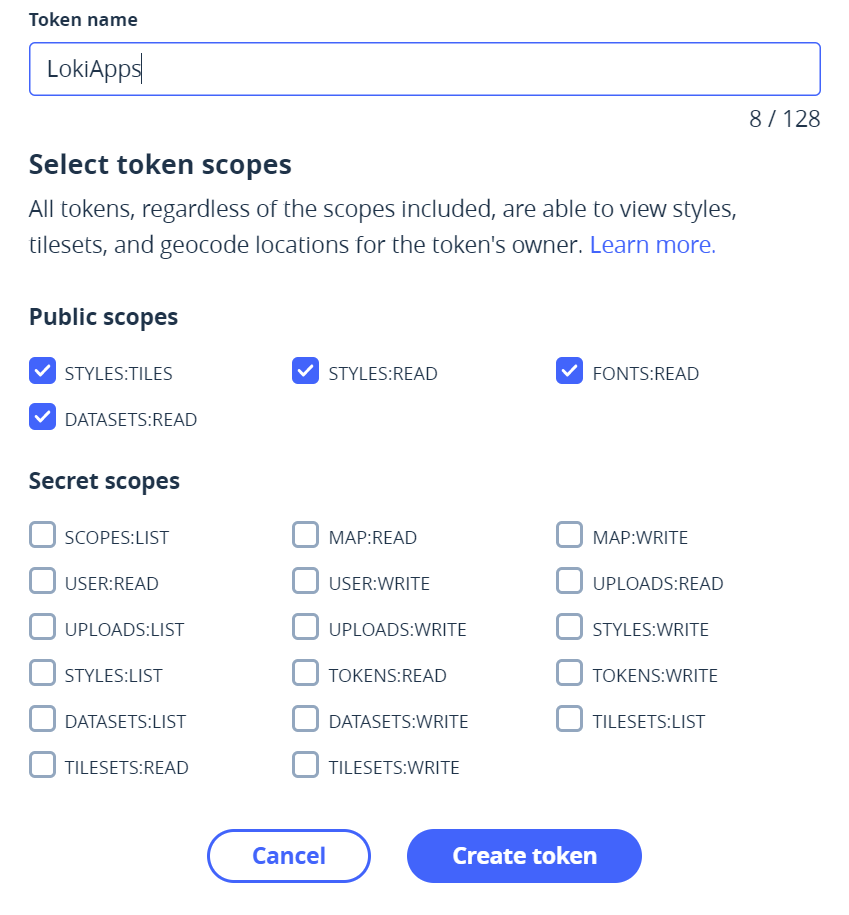849x915 pixels.
Task: Click the Learn more link
Action: click(x=652, y=245)
